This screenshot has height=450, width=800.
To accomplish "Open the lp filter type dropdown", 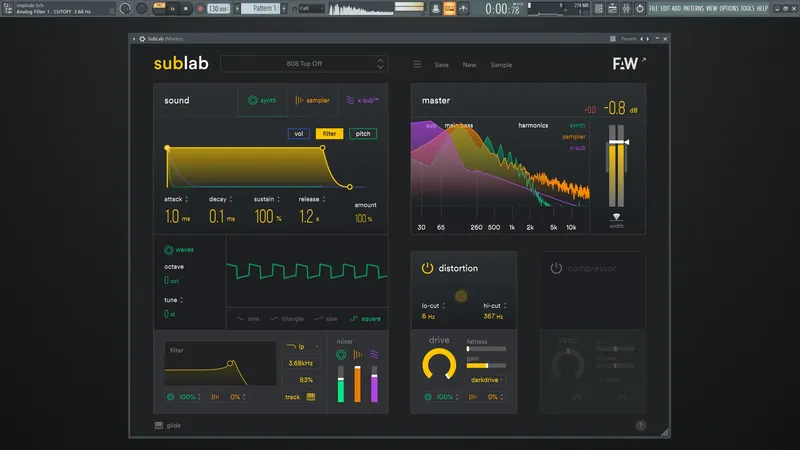I will (x=302, y=346).
